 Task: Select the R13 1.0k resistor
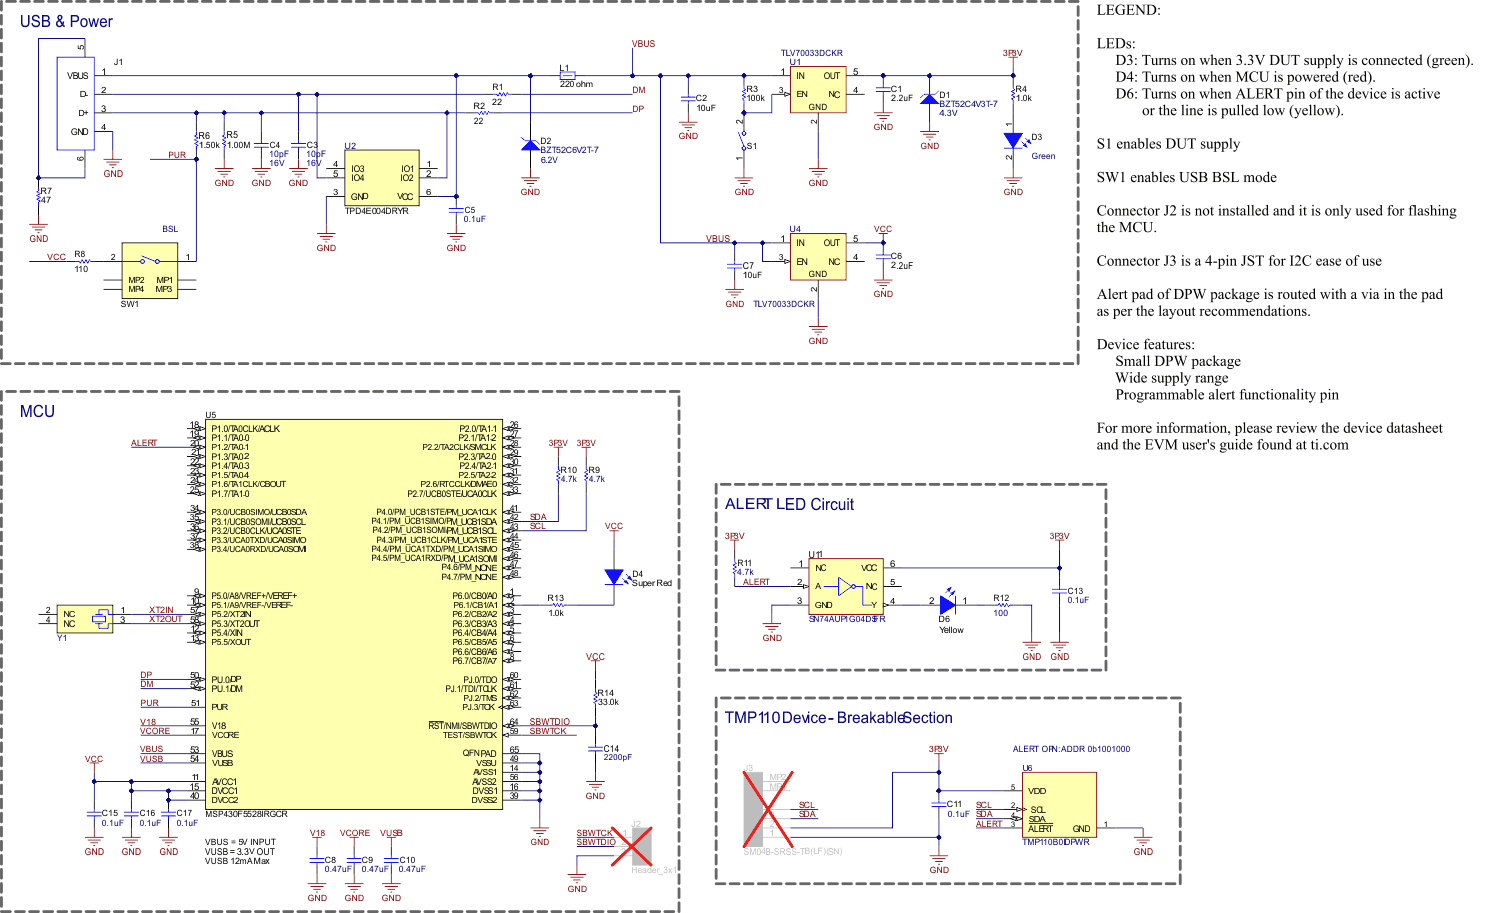point(557,605)
